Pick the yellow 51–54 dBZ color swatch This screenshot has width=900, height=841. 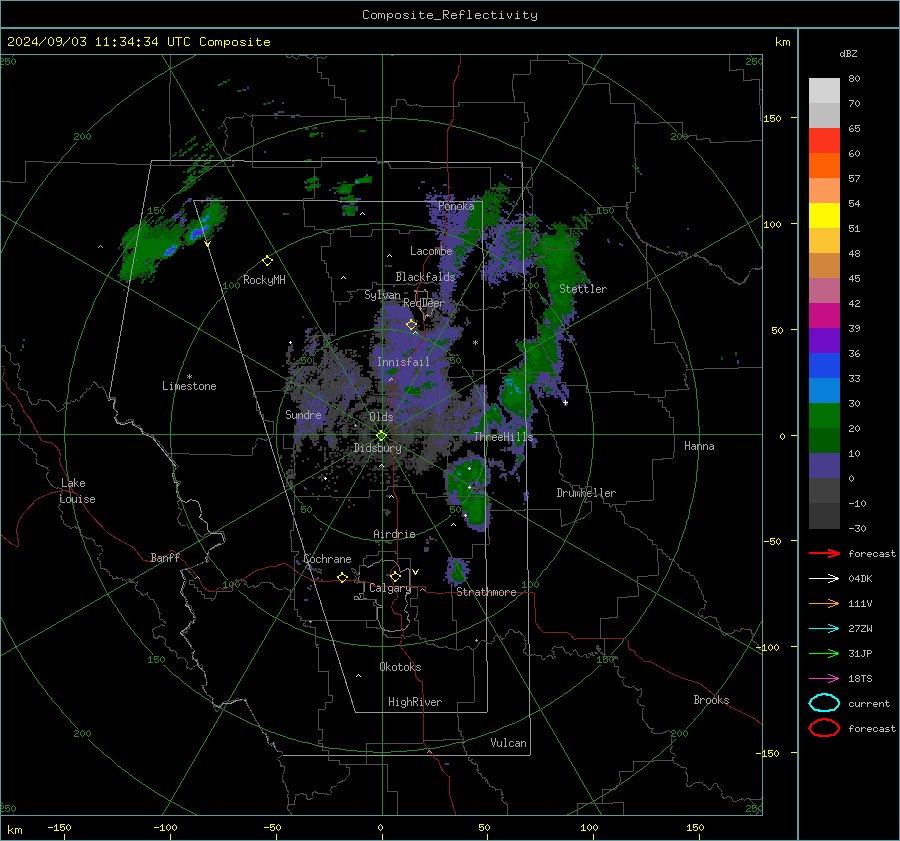(824, 216)
